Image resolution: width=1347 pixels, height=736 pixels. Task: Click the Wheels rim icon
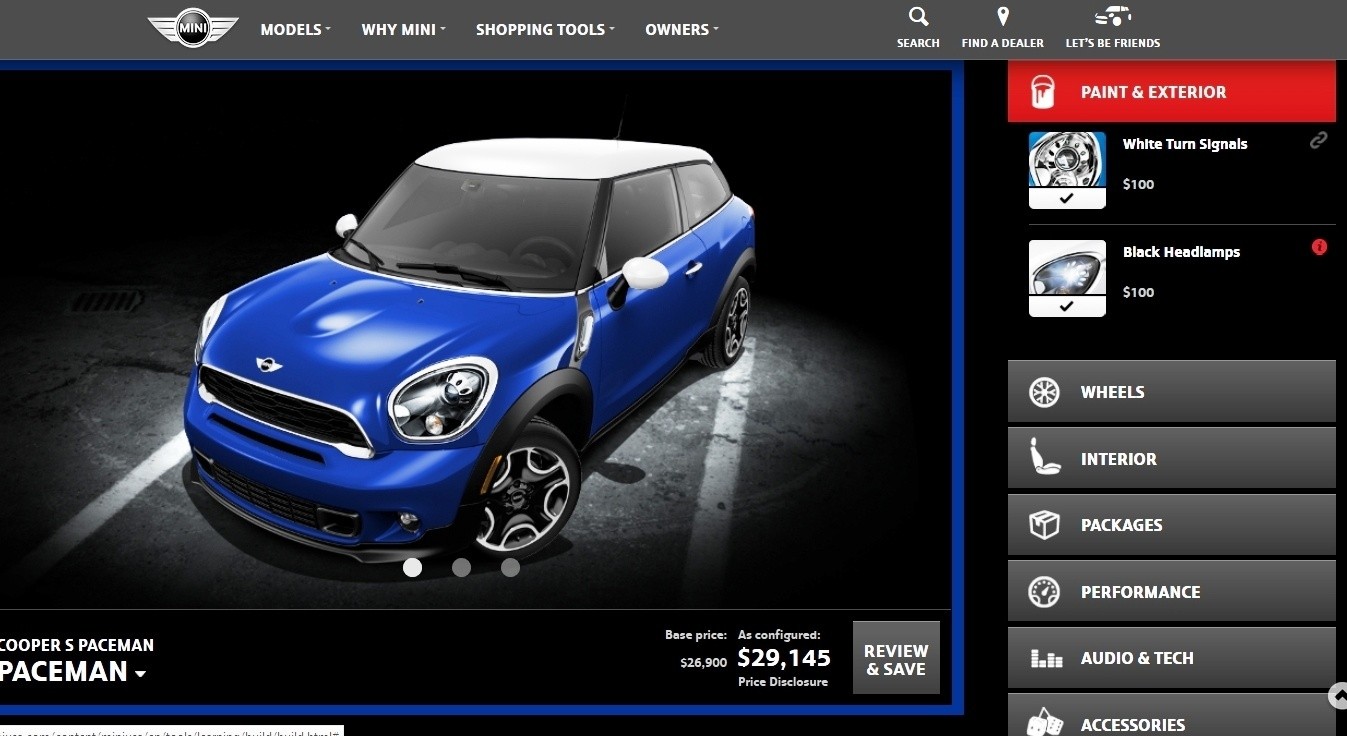coord(1044,392)
